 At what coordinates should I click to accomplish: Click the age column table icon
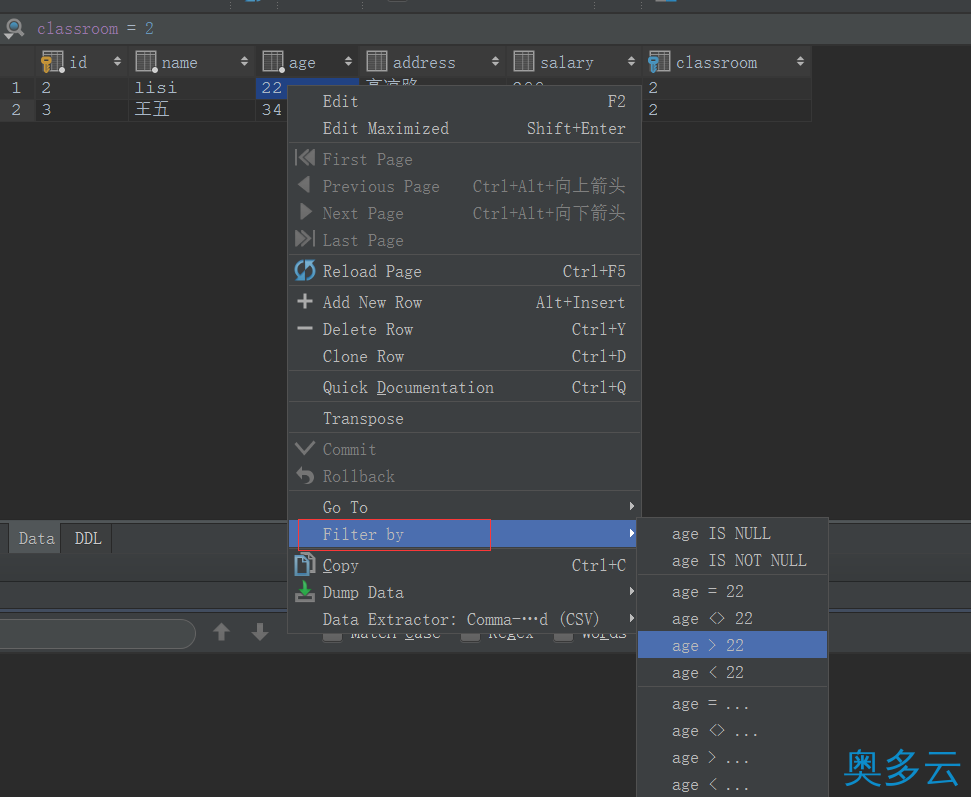[273, 62]
